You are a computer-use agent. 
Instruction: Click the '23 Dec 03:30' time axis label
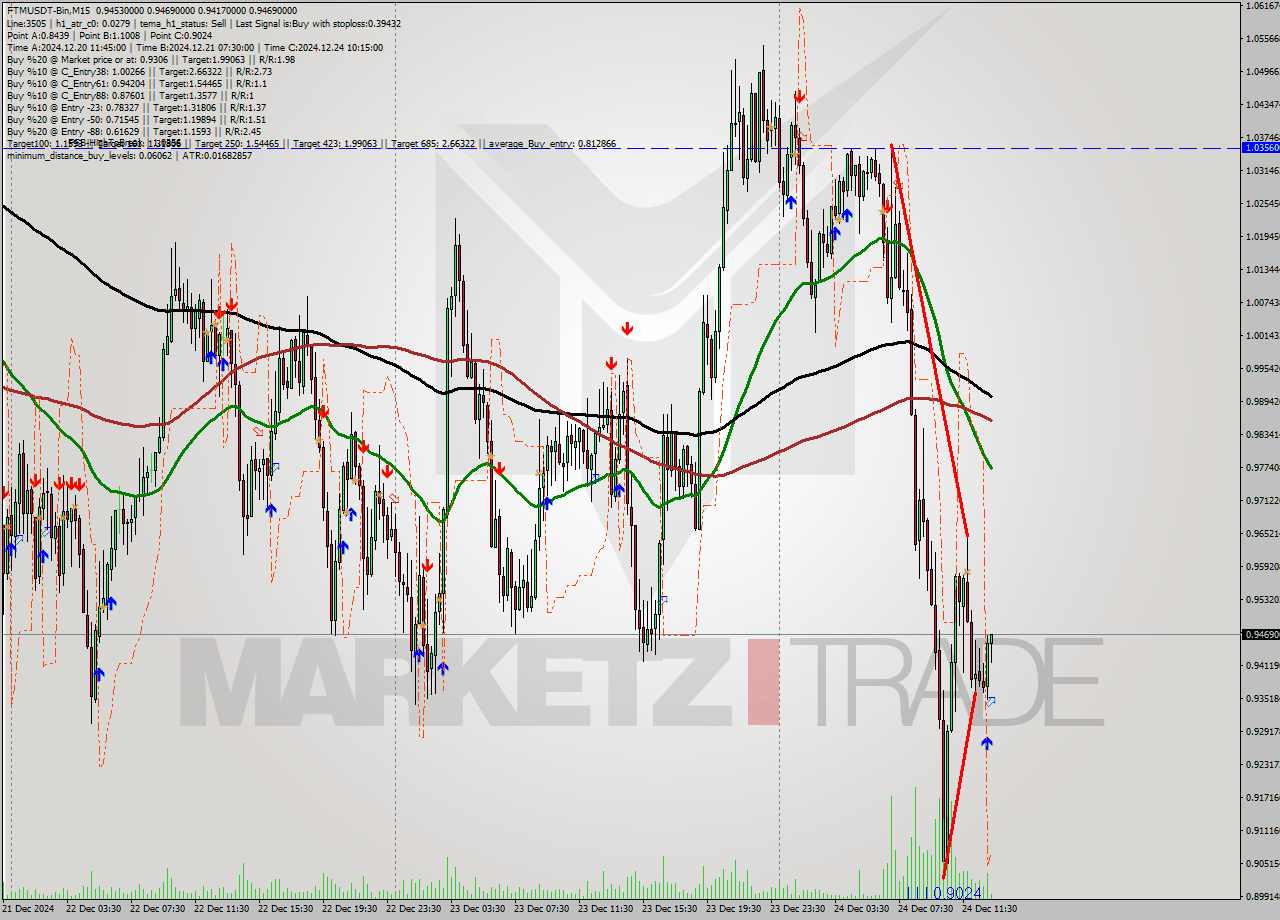(x=478, y=908)
